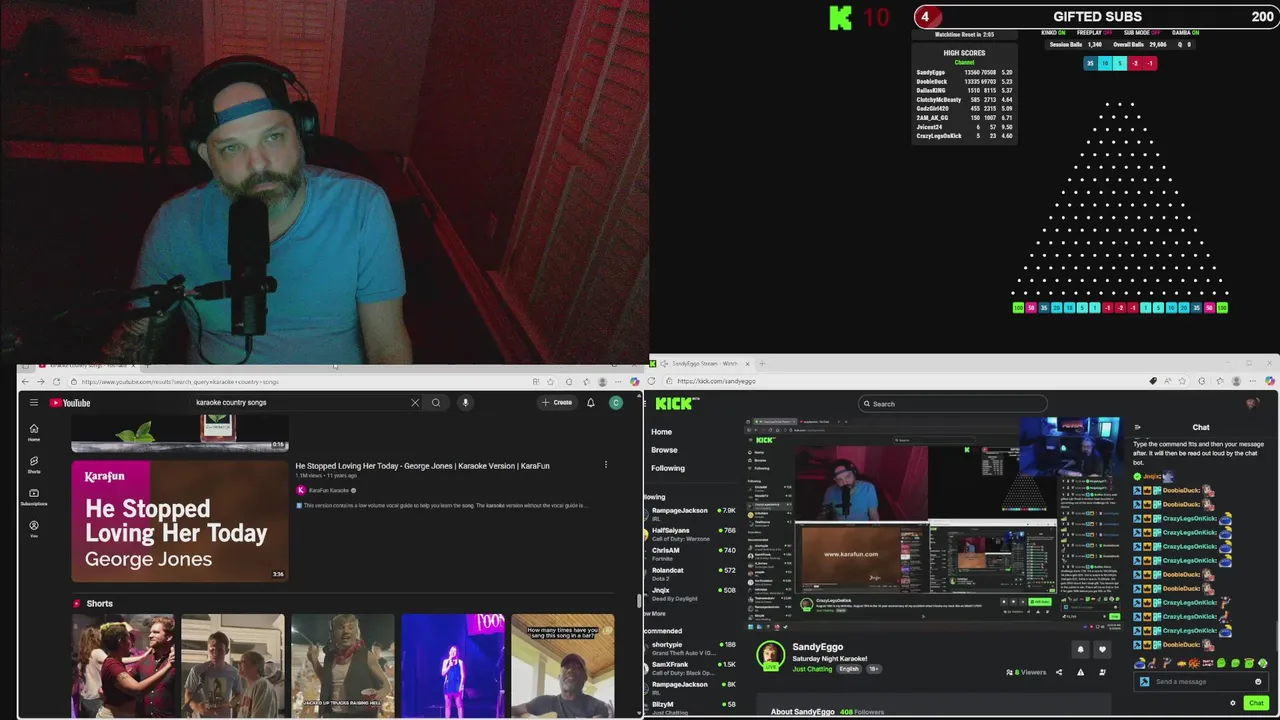Send message with green Chat button
Viewport: 1280px width, 720px height.
(x=1256, y=703)
